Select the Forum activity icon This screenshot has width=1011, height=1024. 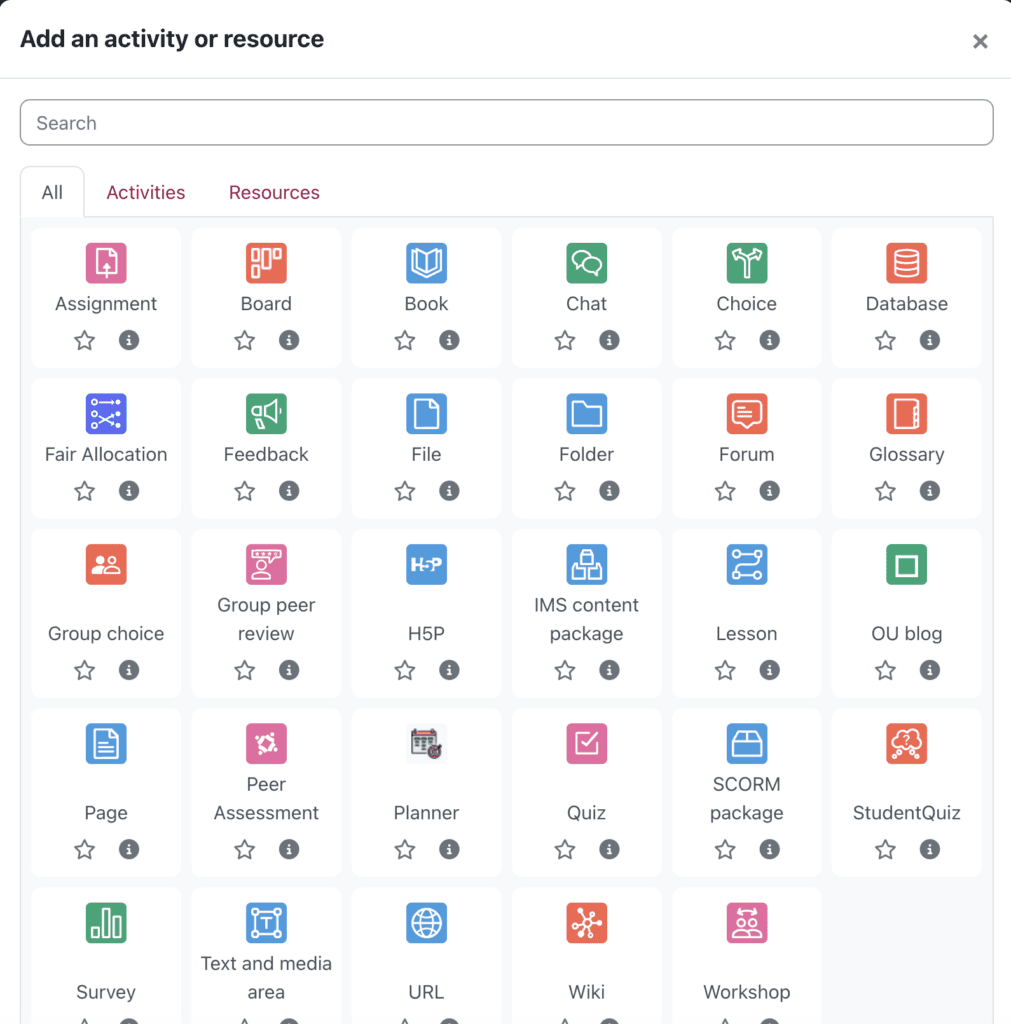tap(746, 414)
